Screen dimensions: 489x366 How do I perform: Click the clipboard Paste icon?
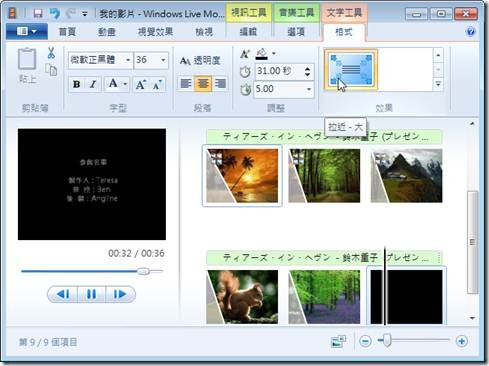pos(27,59)
